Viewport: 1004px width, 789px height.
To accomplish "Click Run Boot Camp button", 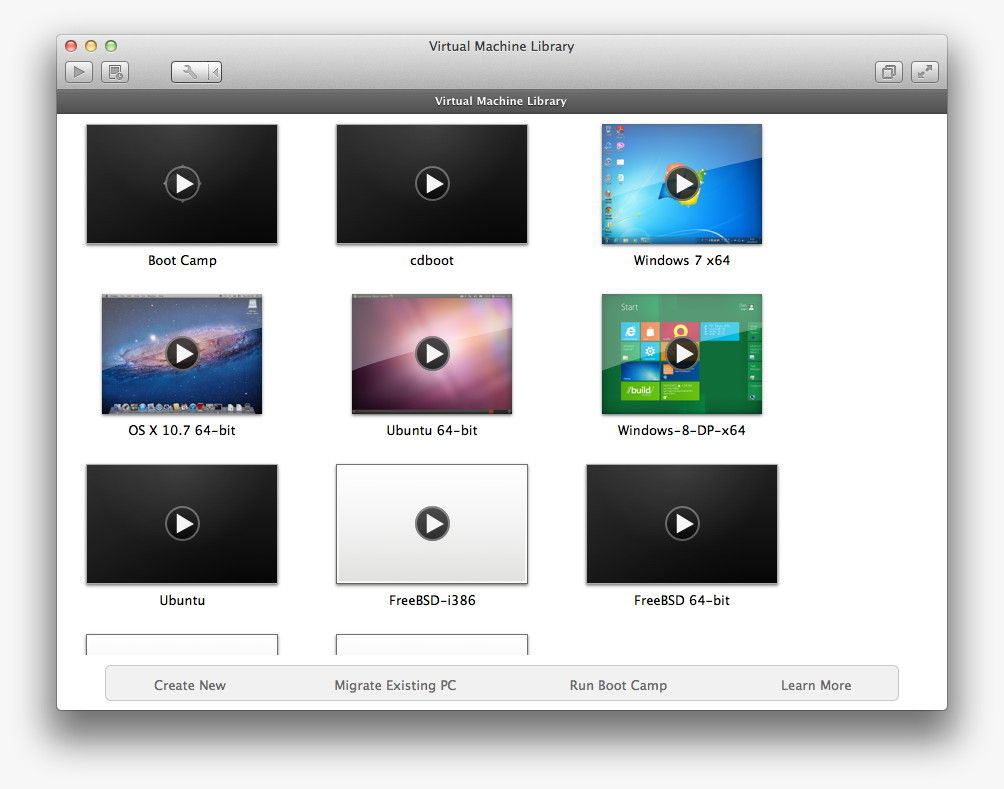I will [x=619, y=685].
